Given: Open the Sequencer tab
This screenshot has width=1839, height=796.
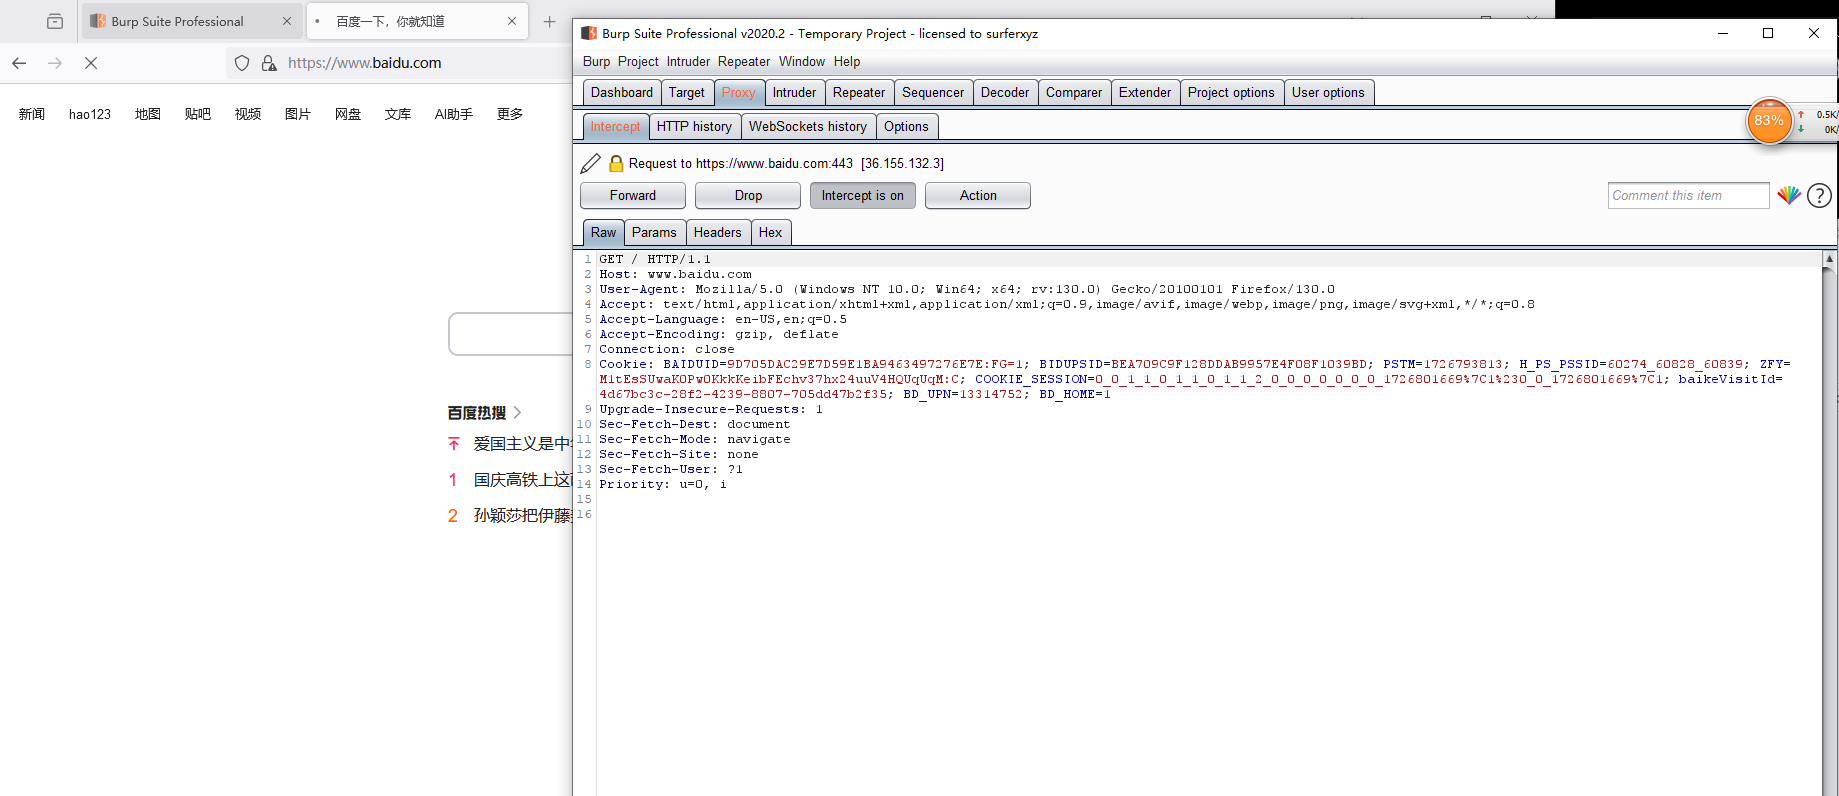Looking at the screenshot, I should pyautogui.click(x=933, y=92).
